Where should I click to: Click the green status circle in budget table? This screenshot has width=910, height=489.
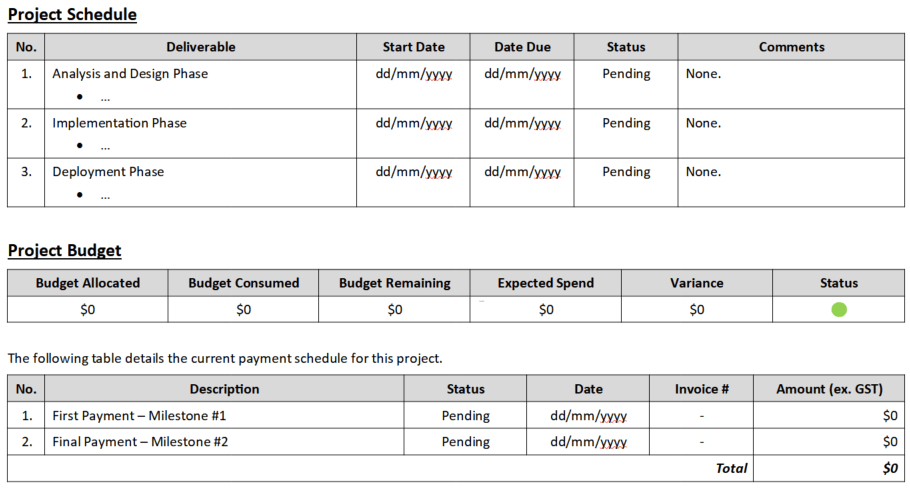coord(838,310)
